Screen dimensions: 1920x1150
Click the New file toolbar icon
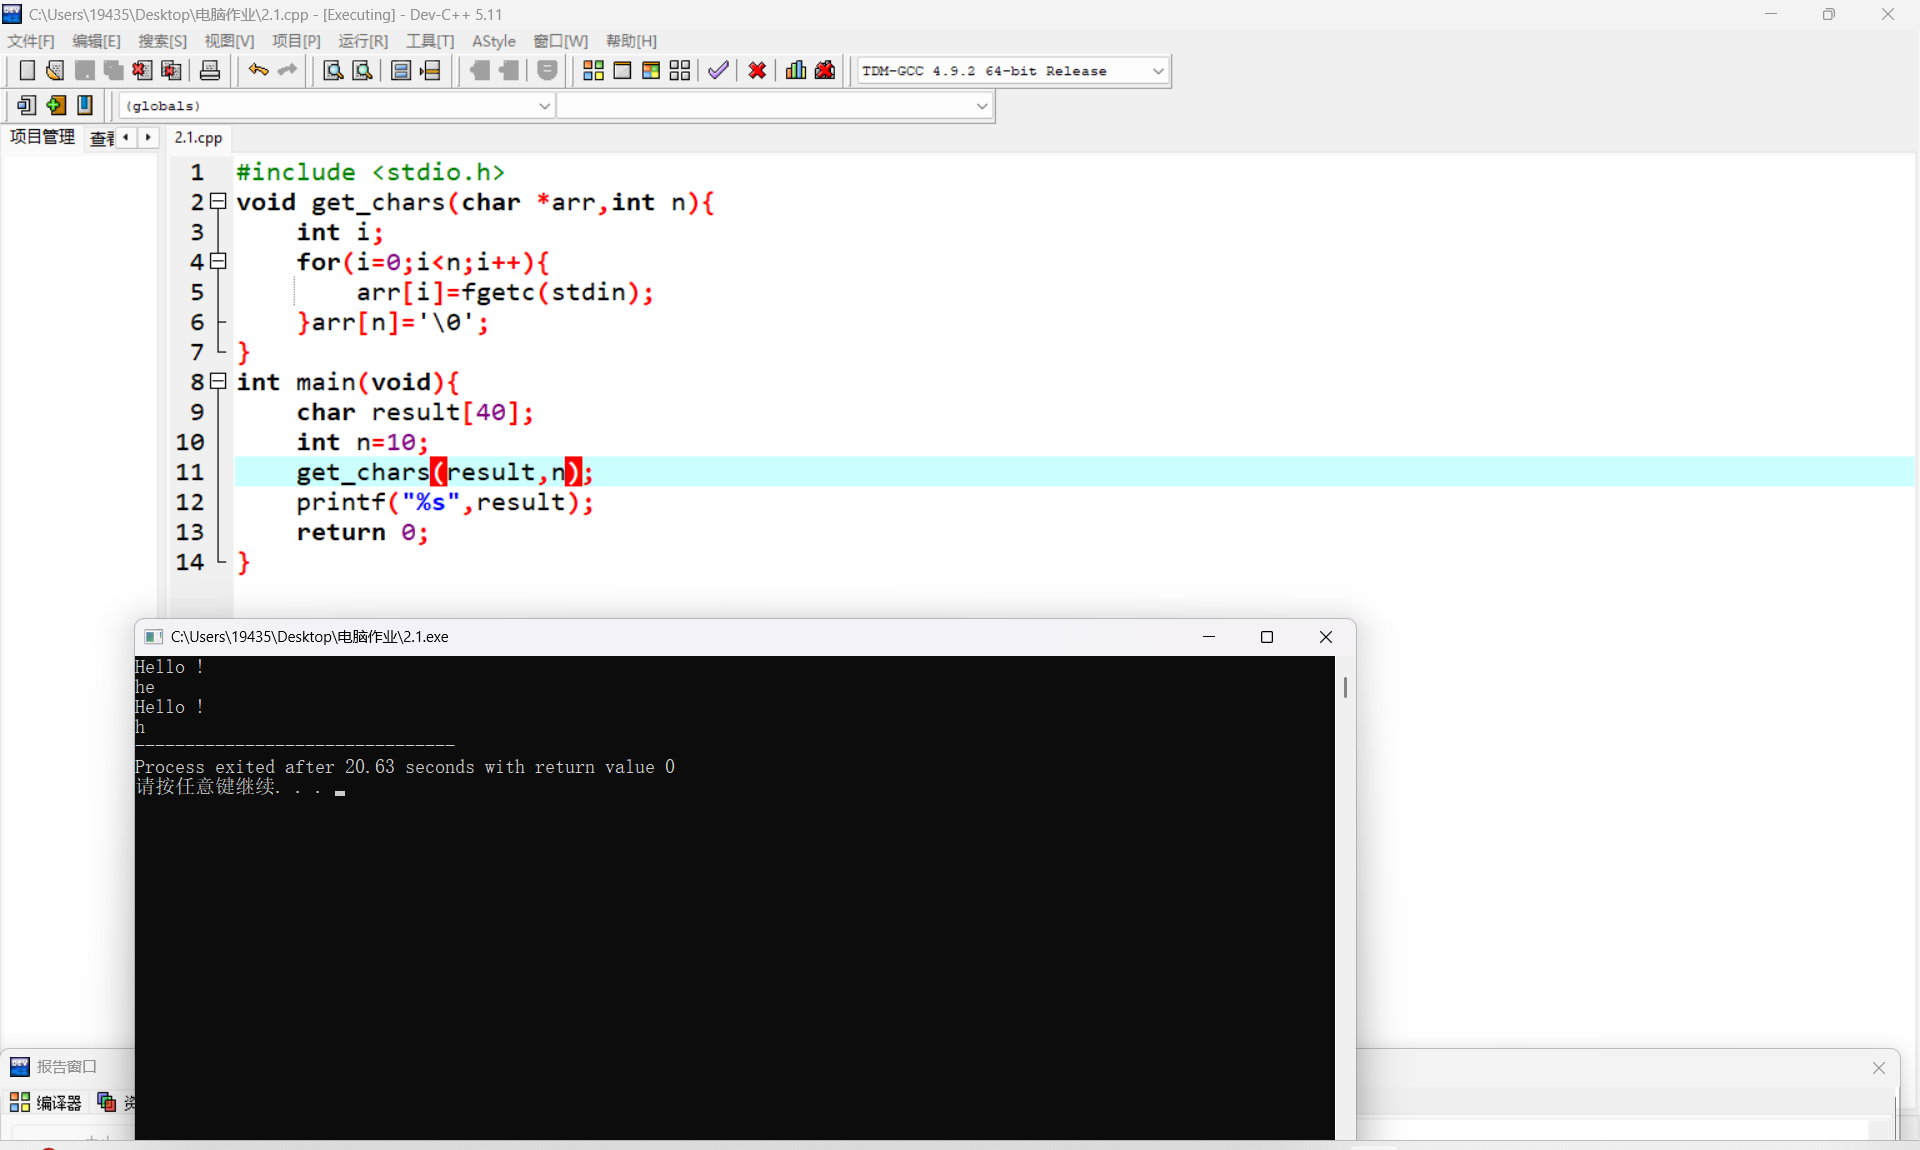[27, 70]
